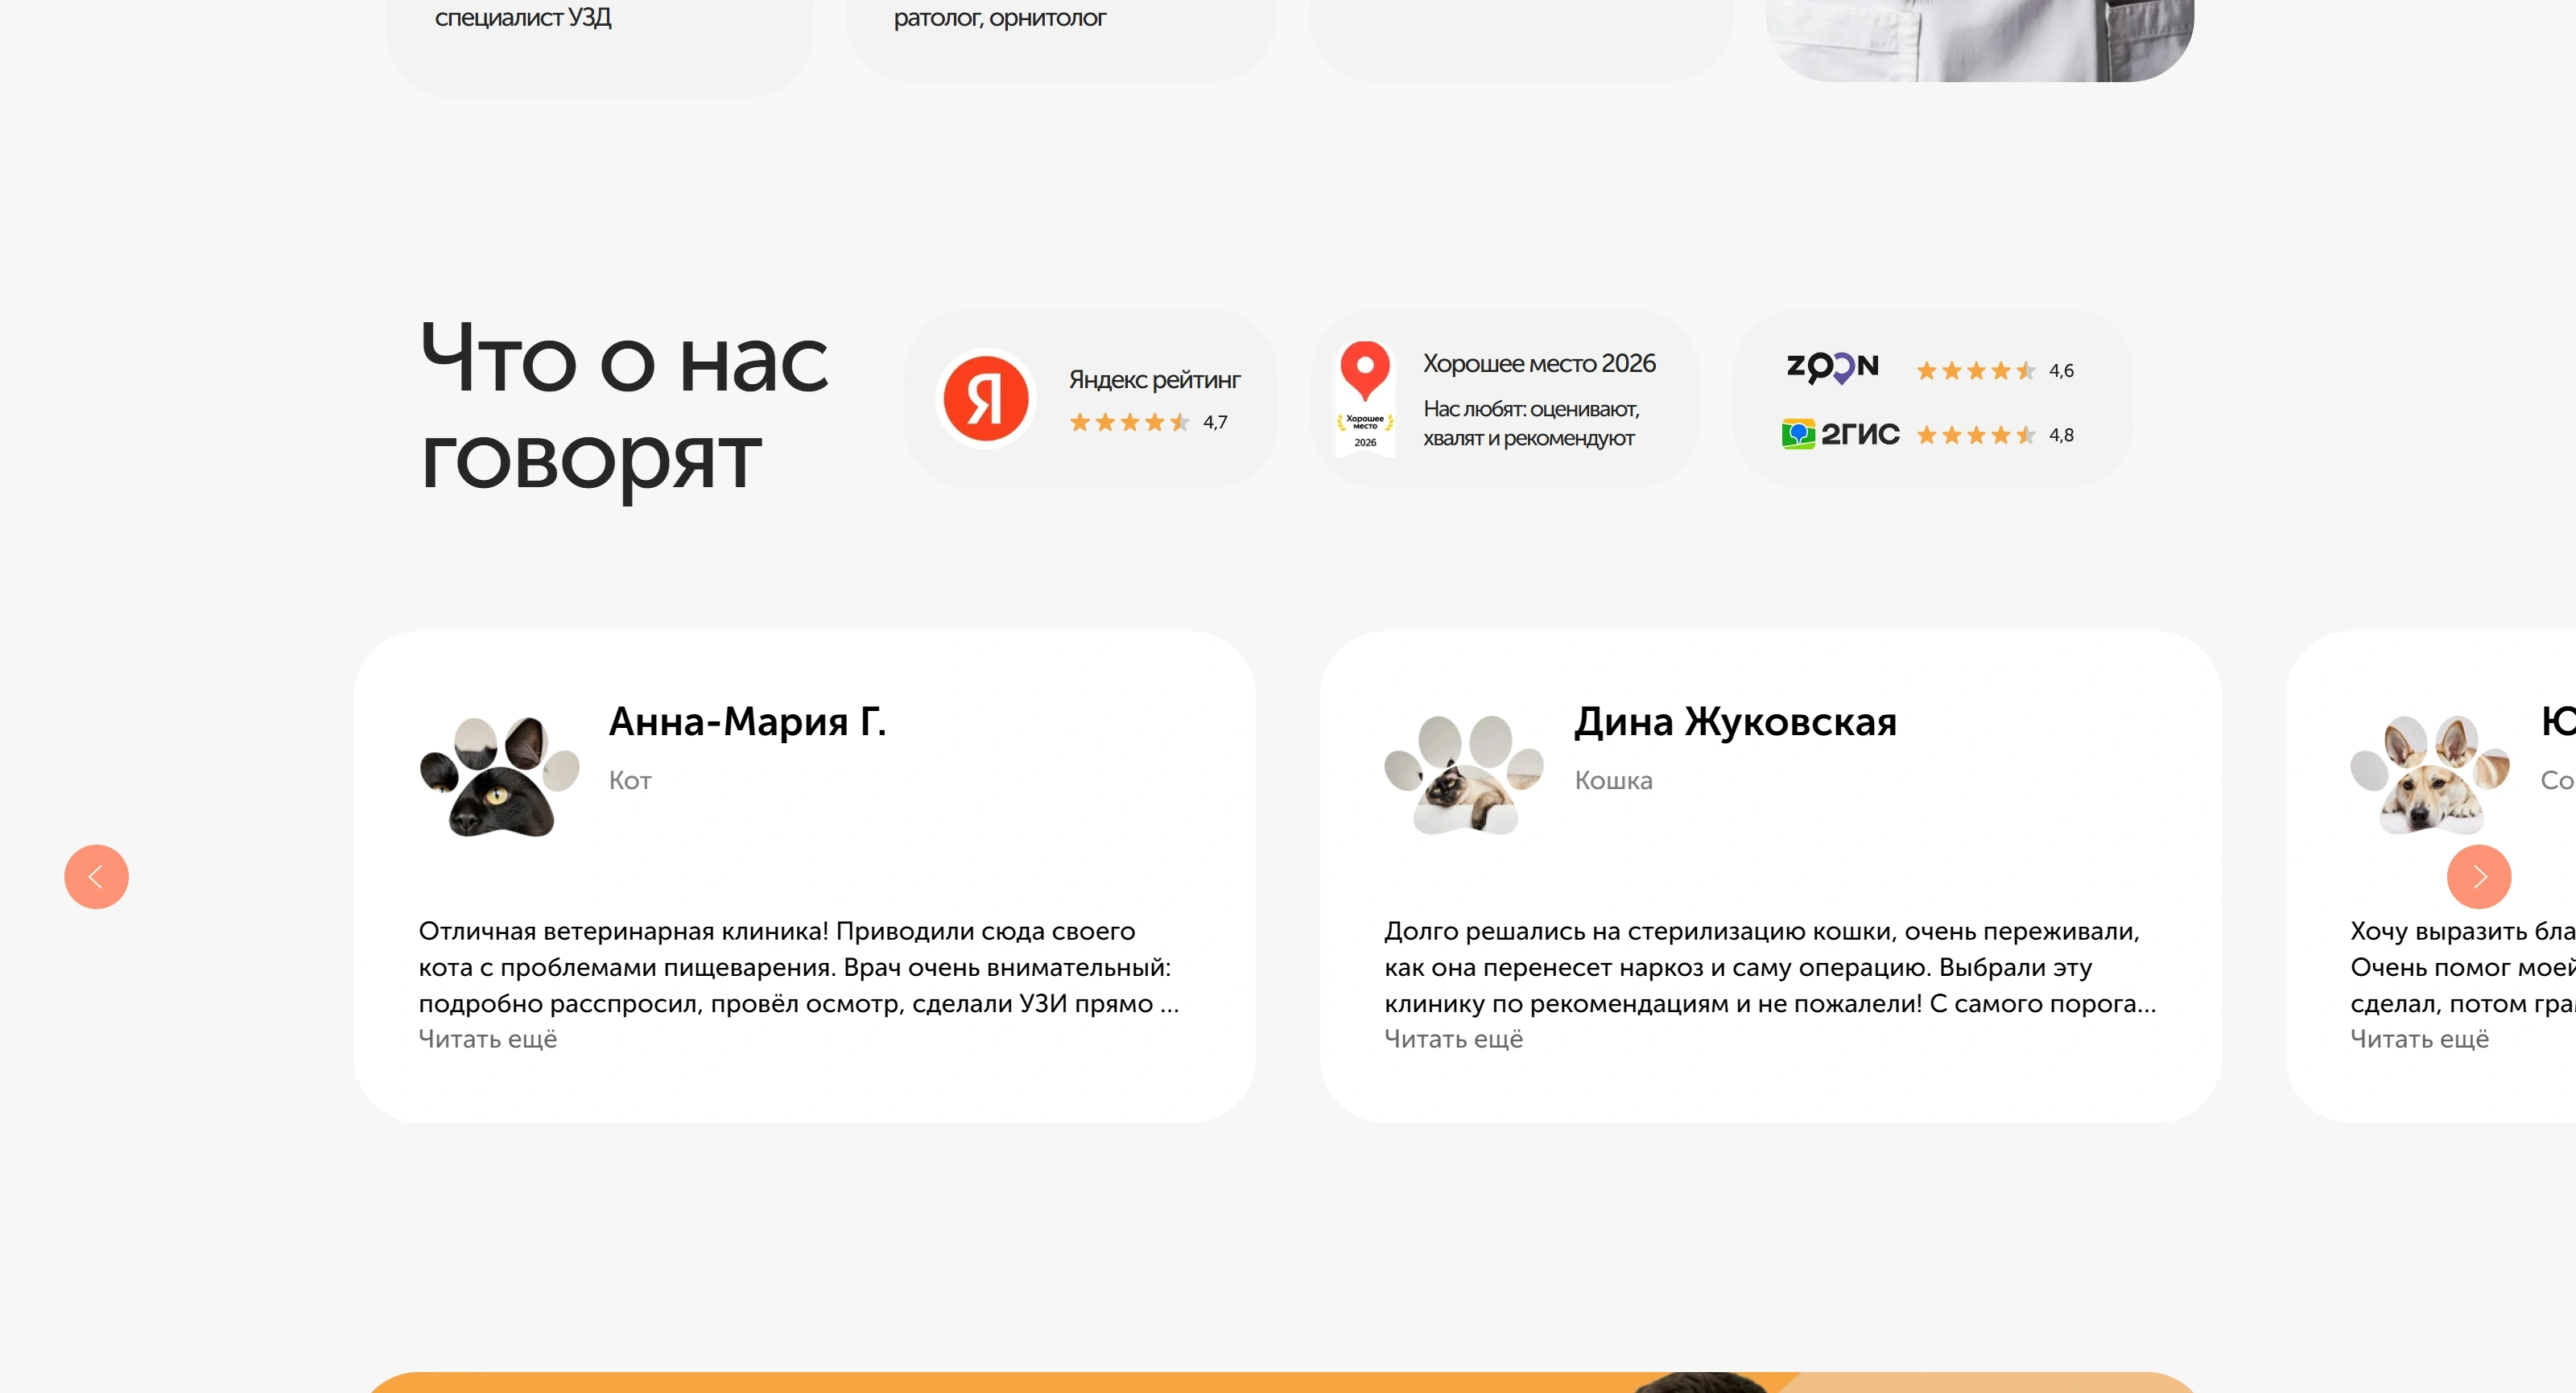Click the doctor photo card at top
Viewport: 2576px width, 1393px height.
(x=1979, y=40)
